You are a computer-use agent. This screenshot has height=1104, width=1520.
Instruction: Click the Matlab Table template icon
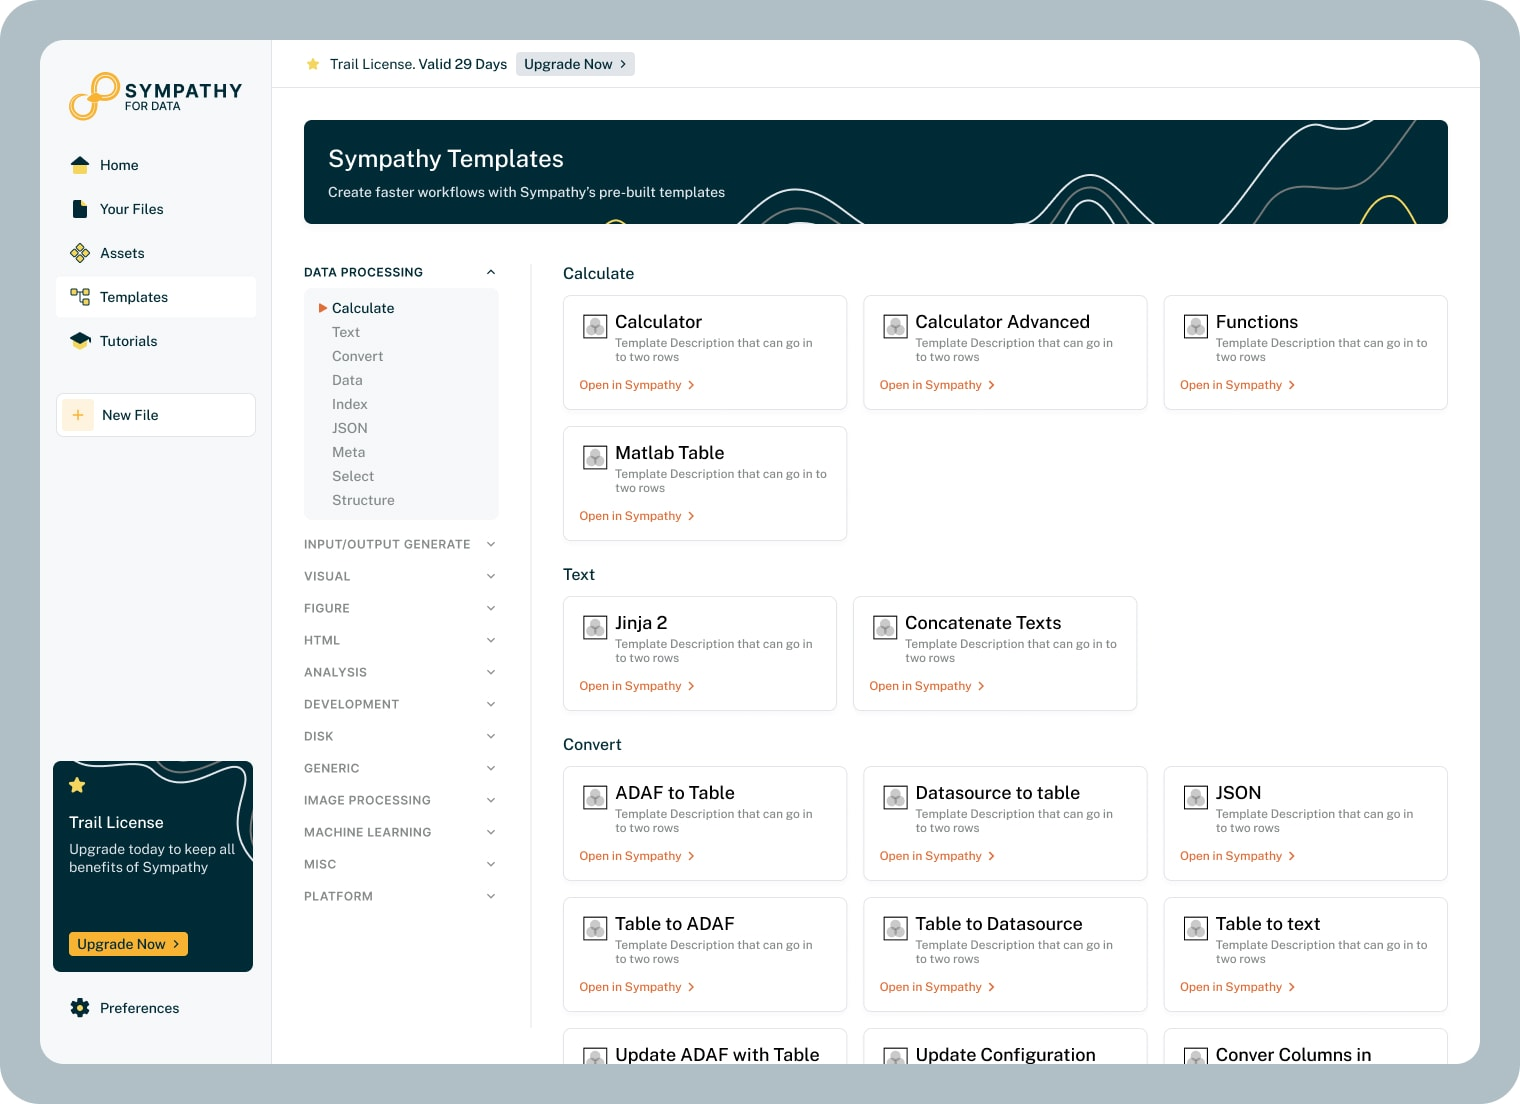coord(595,457)
